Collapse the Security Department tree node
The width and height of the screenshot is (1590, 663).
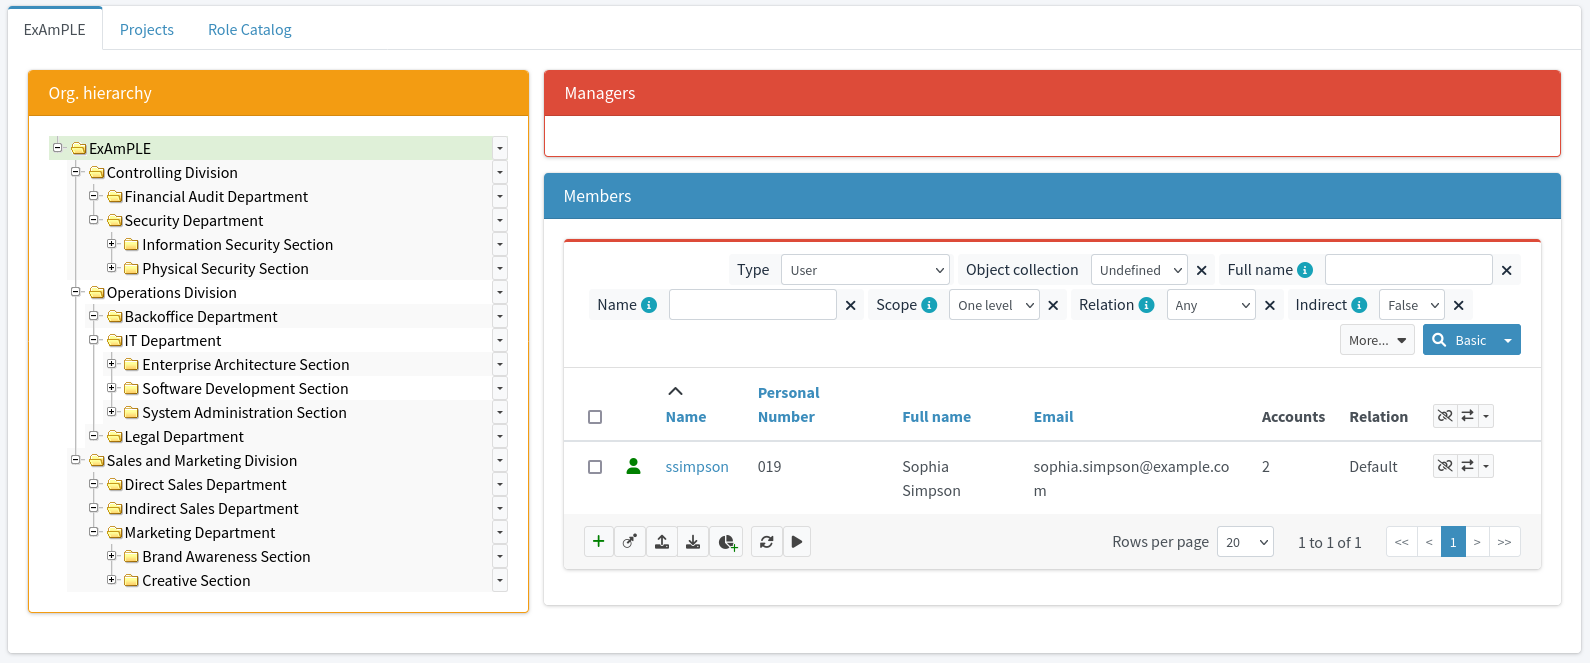tap(94, 220)
